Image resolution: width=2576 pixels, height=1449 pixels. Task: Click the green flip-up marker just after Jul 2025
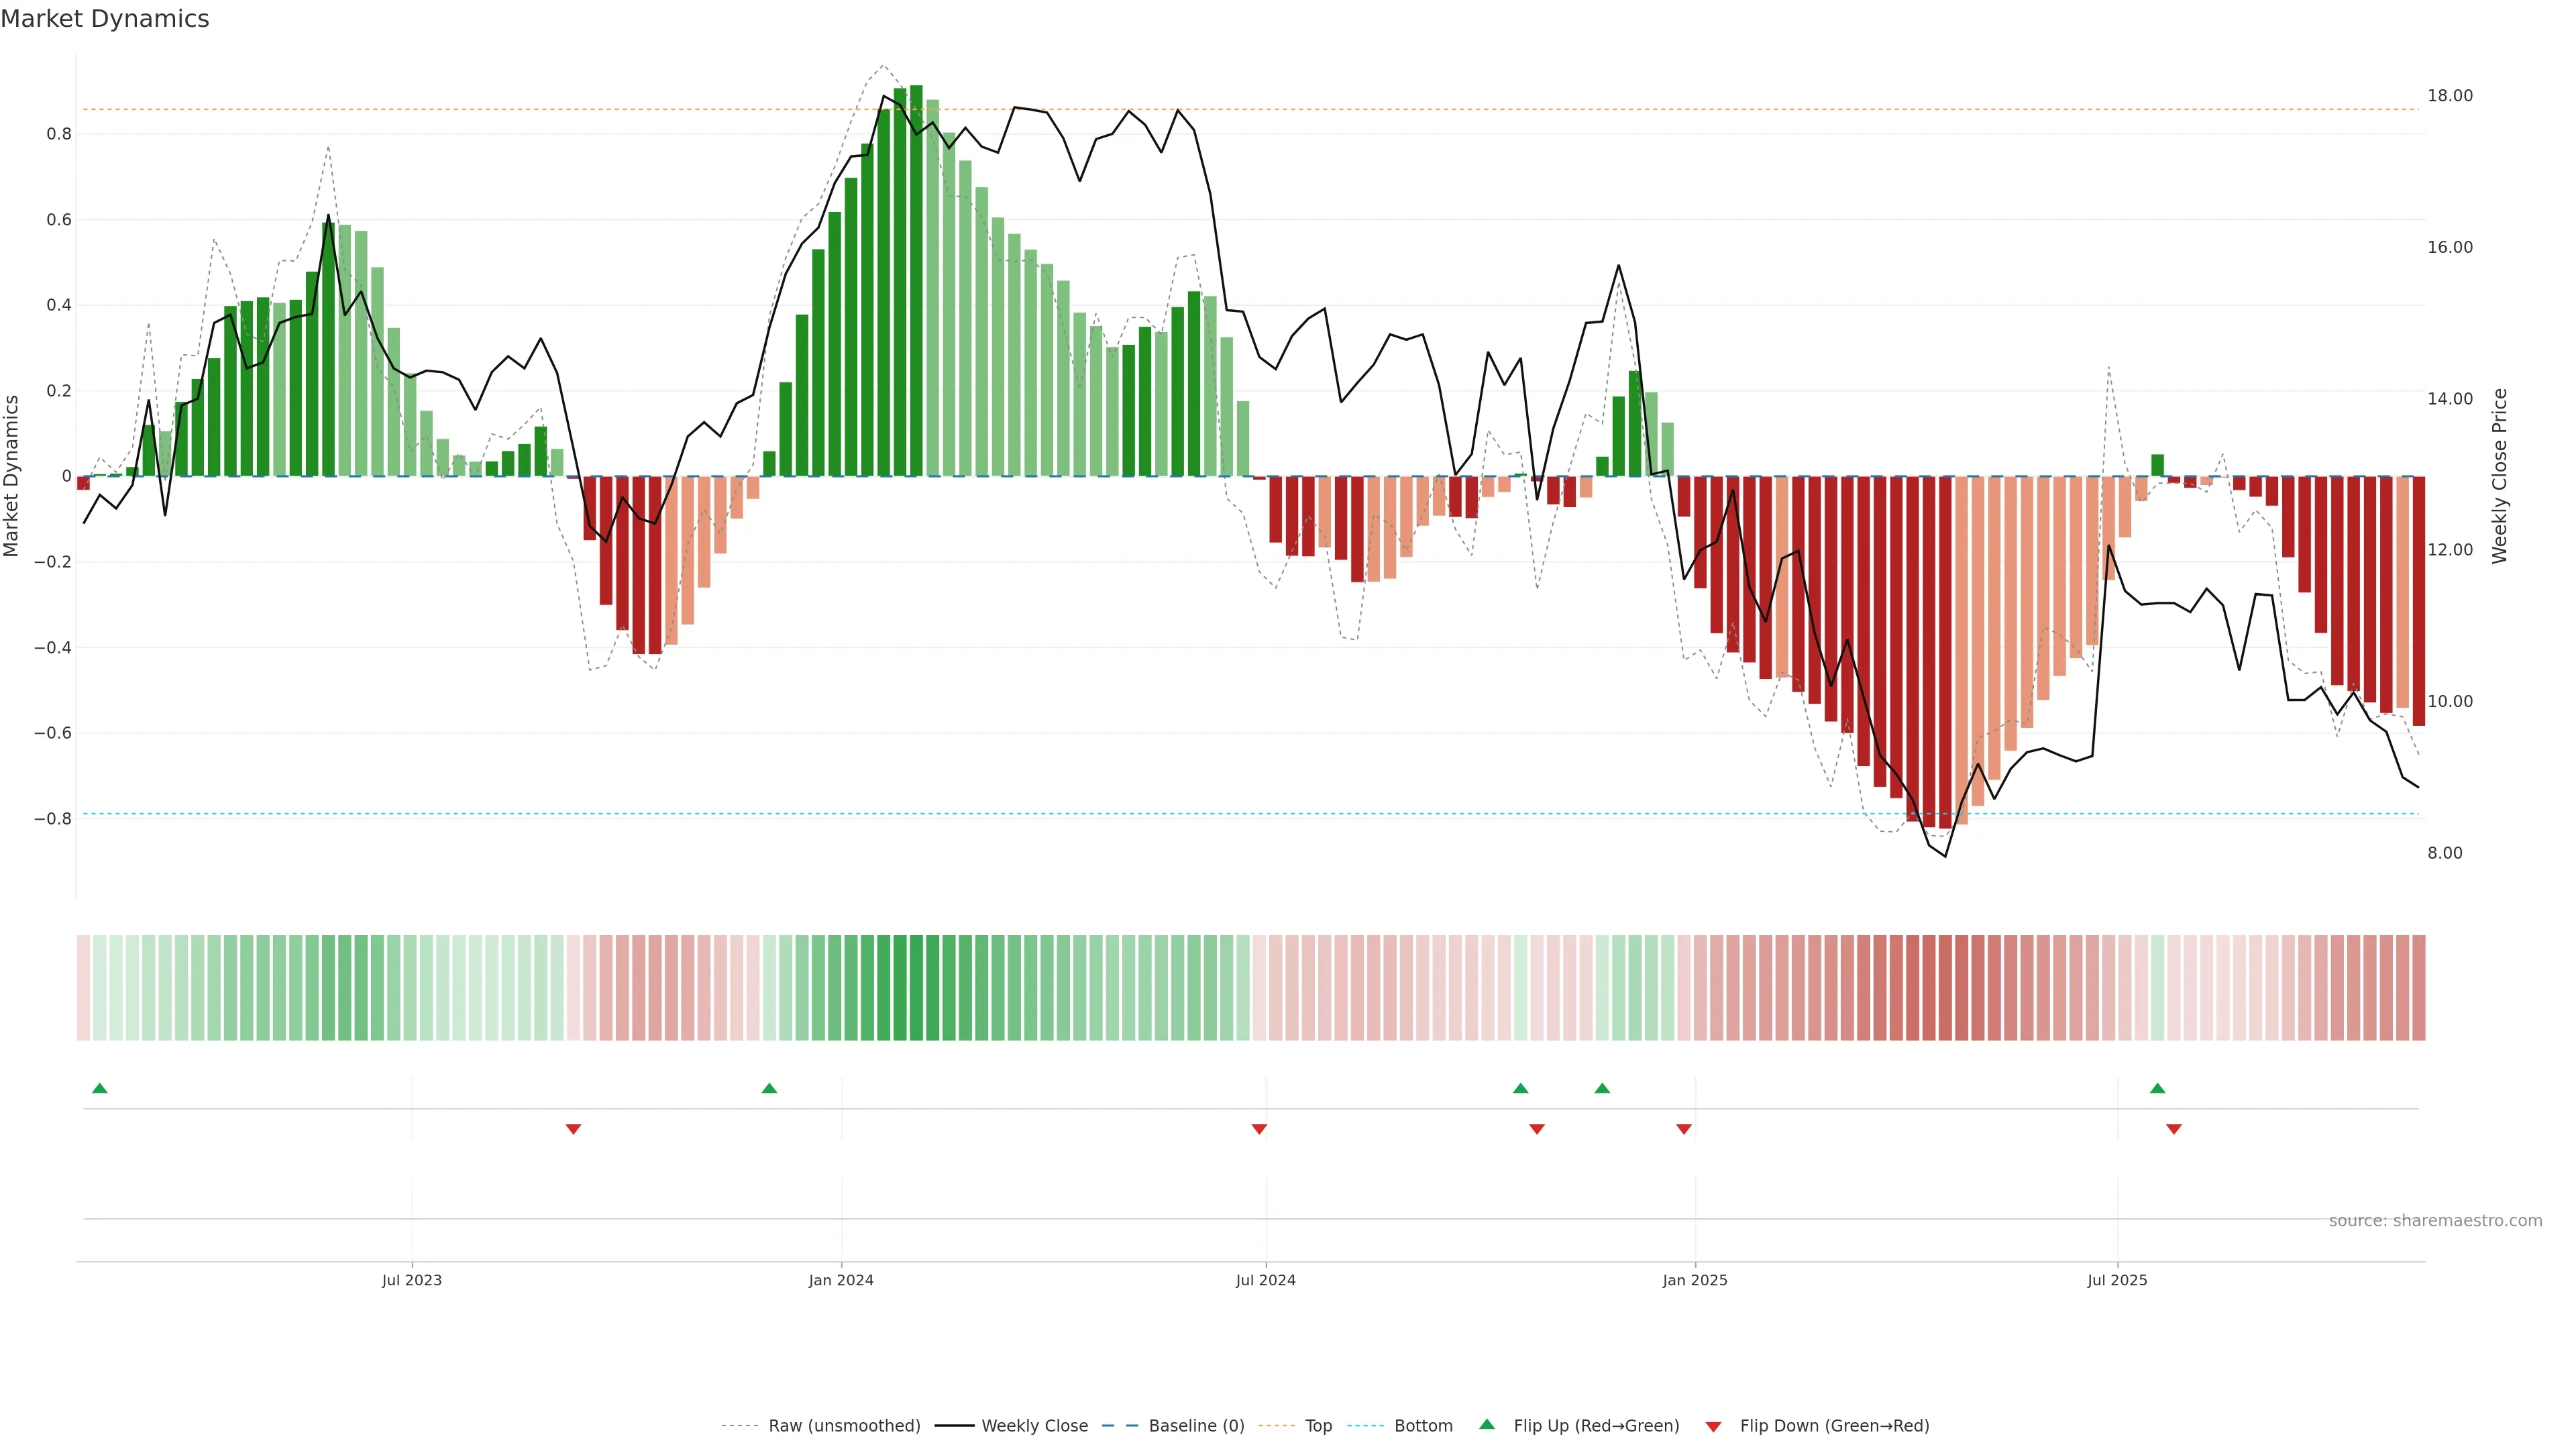(x=2157, y=1088)
